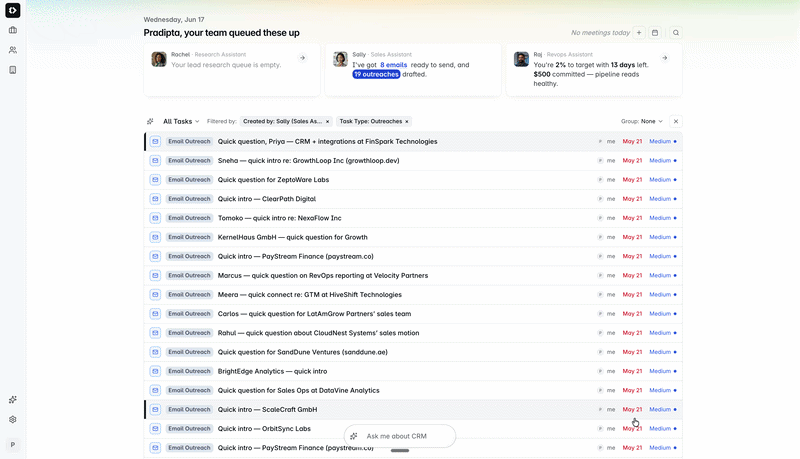
Task: Open the companies building icon in sidebar
Action: coord(13,70)
